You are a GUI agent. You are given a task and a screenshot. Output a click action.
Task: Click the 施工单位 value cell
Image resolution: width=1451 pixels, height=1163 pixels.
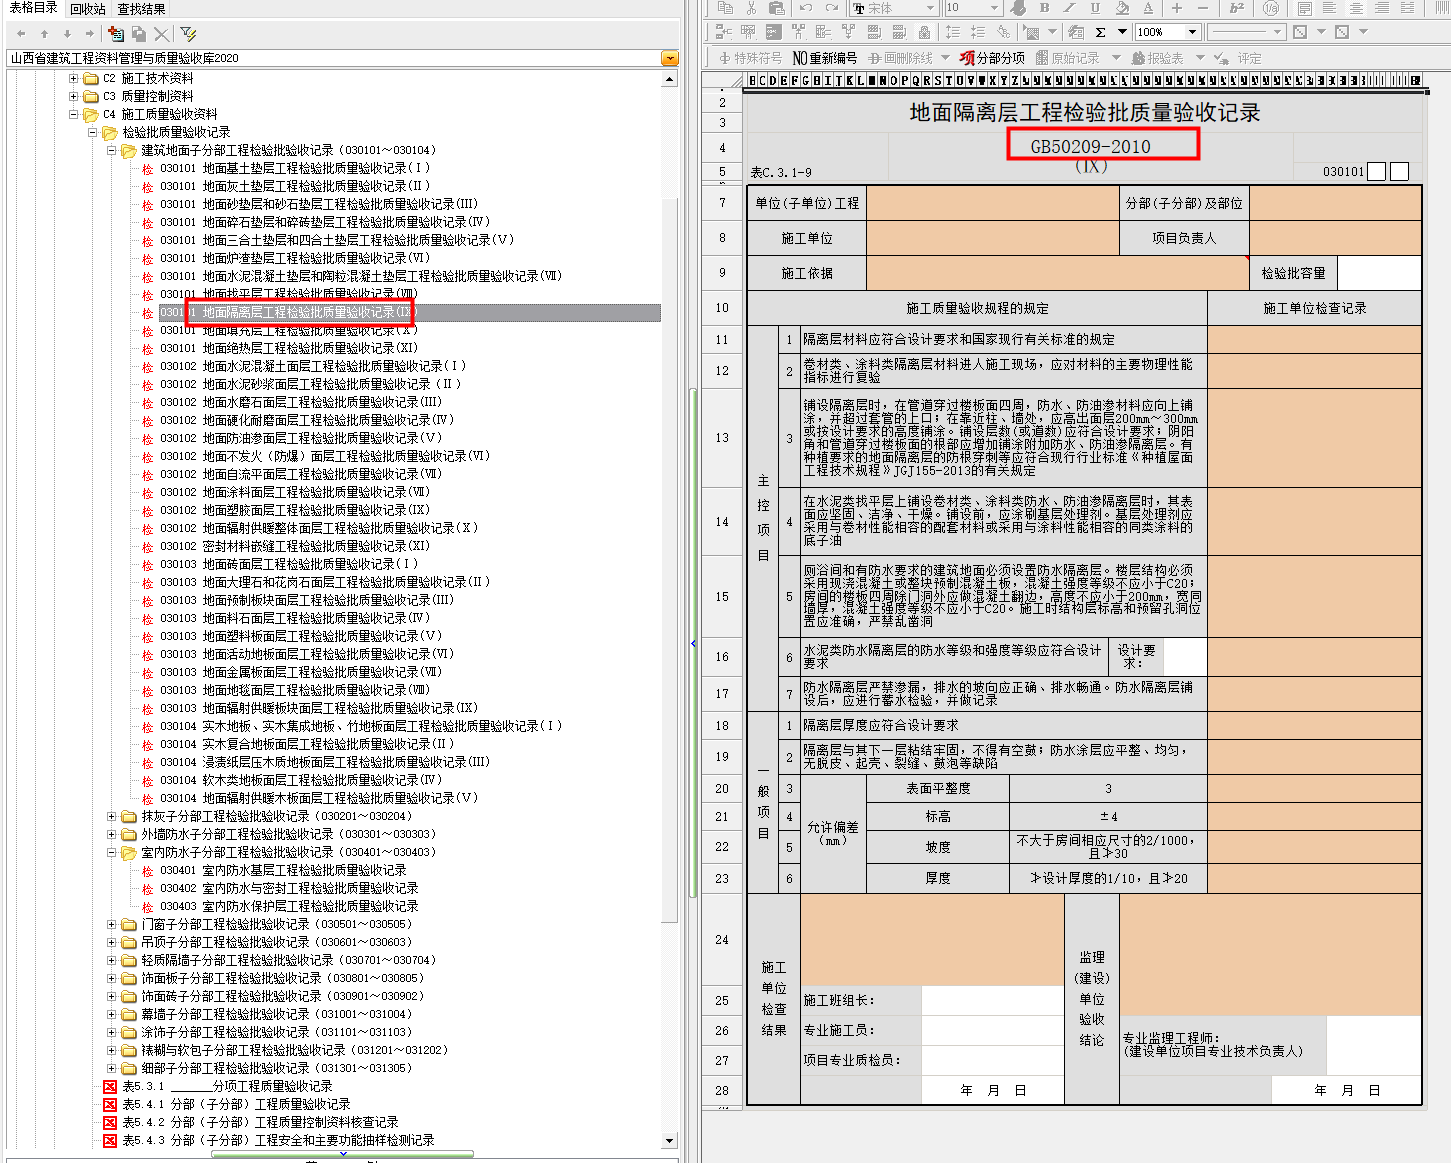[992, 238]
